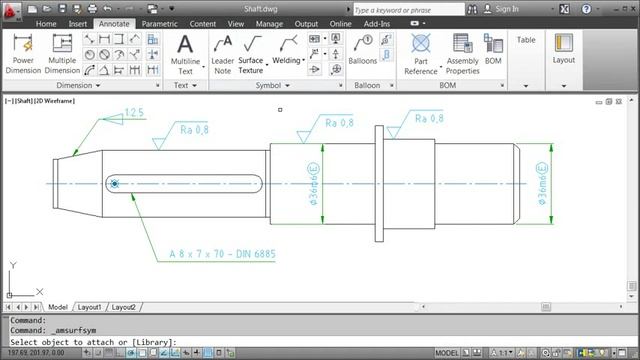Open Welding dropdown arrow
The width and height of the screenshot is (640, 360).
point(304,60)
